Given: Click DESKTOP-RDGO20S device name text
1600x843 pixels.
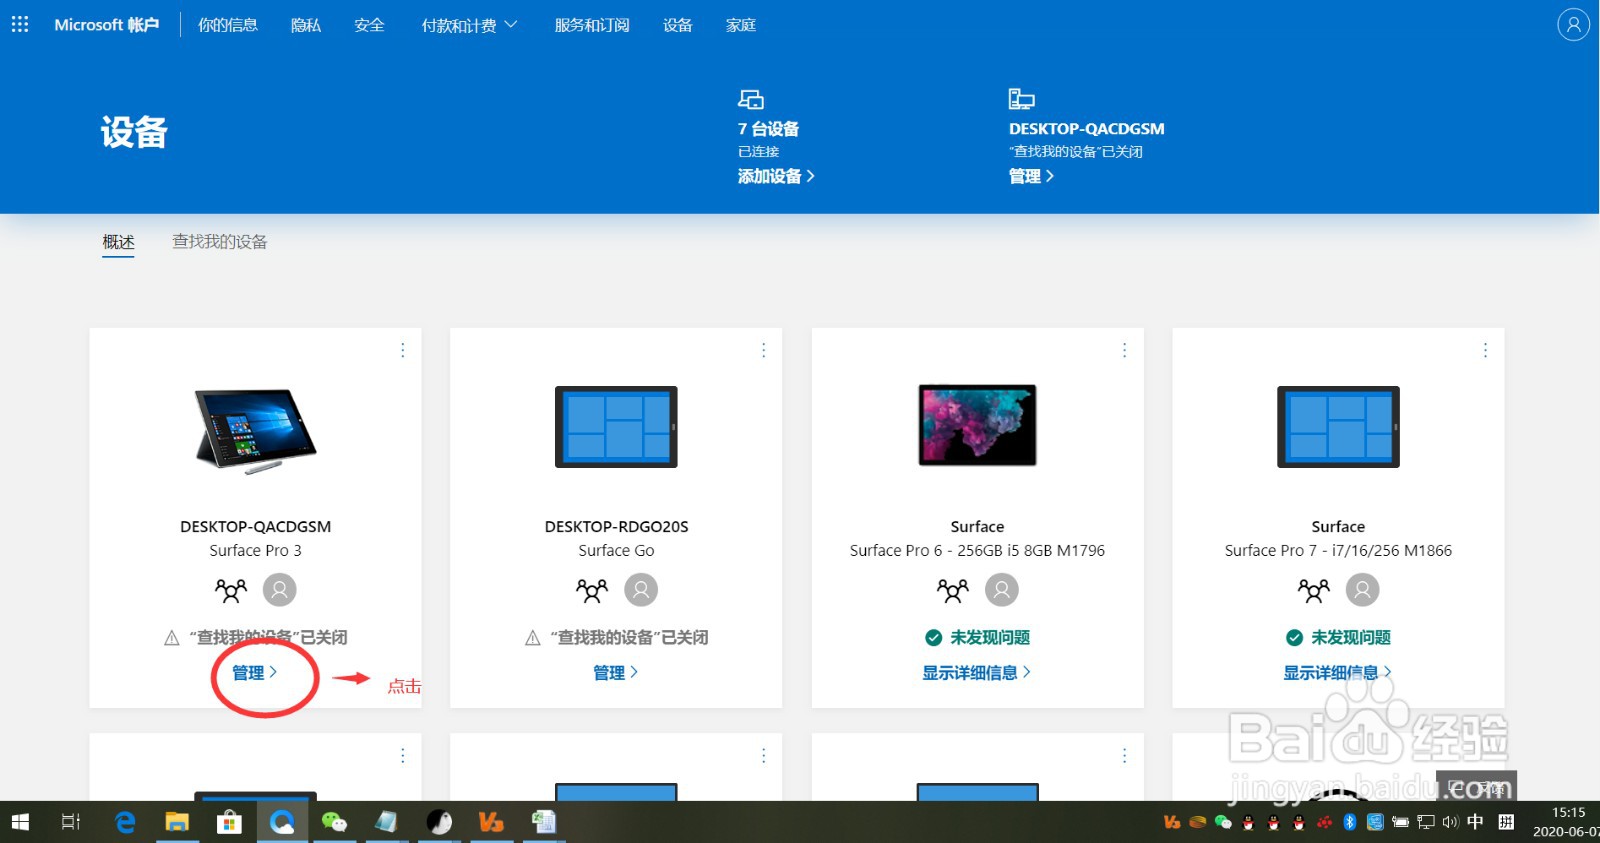Looking at the screenshot, I should [617, 527].
